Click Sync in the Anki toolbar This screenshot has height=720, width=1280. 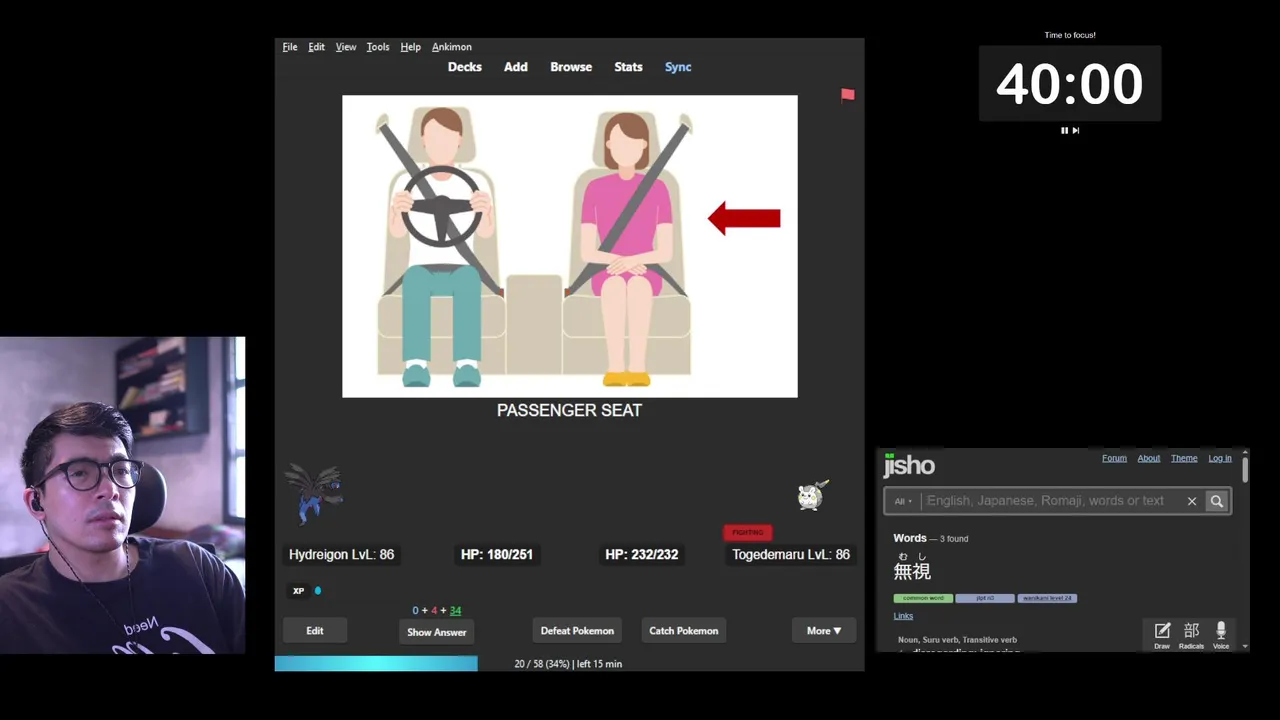(x=678, y=67)
